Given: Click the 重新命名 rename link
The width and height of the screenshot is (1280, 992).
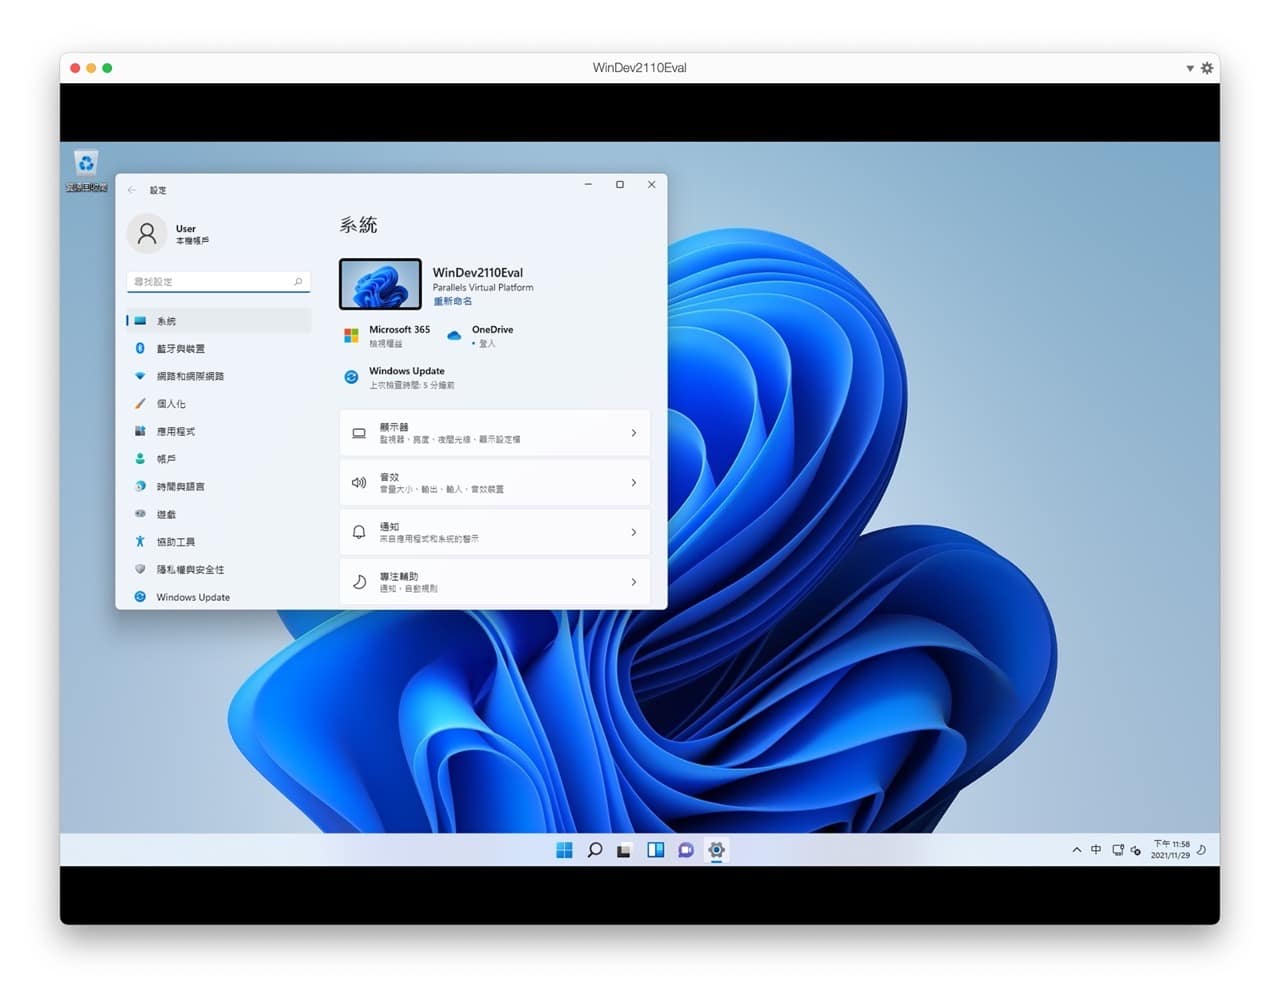Looking at the screenshot, I should pyautogui.click(x=452, y=301).
